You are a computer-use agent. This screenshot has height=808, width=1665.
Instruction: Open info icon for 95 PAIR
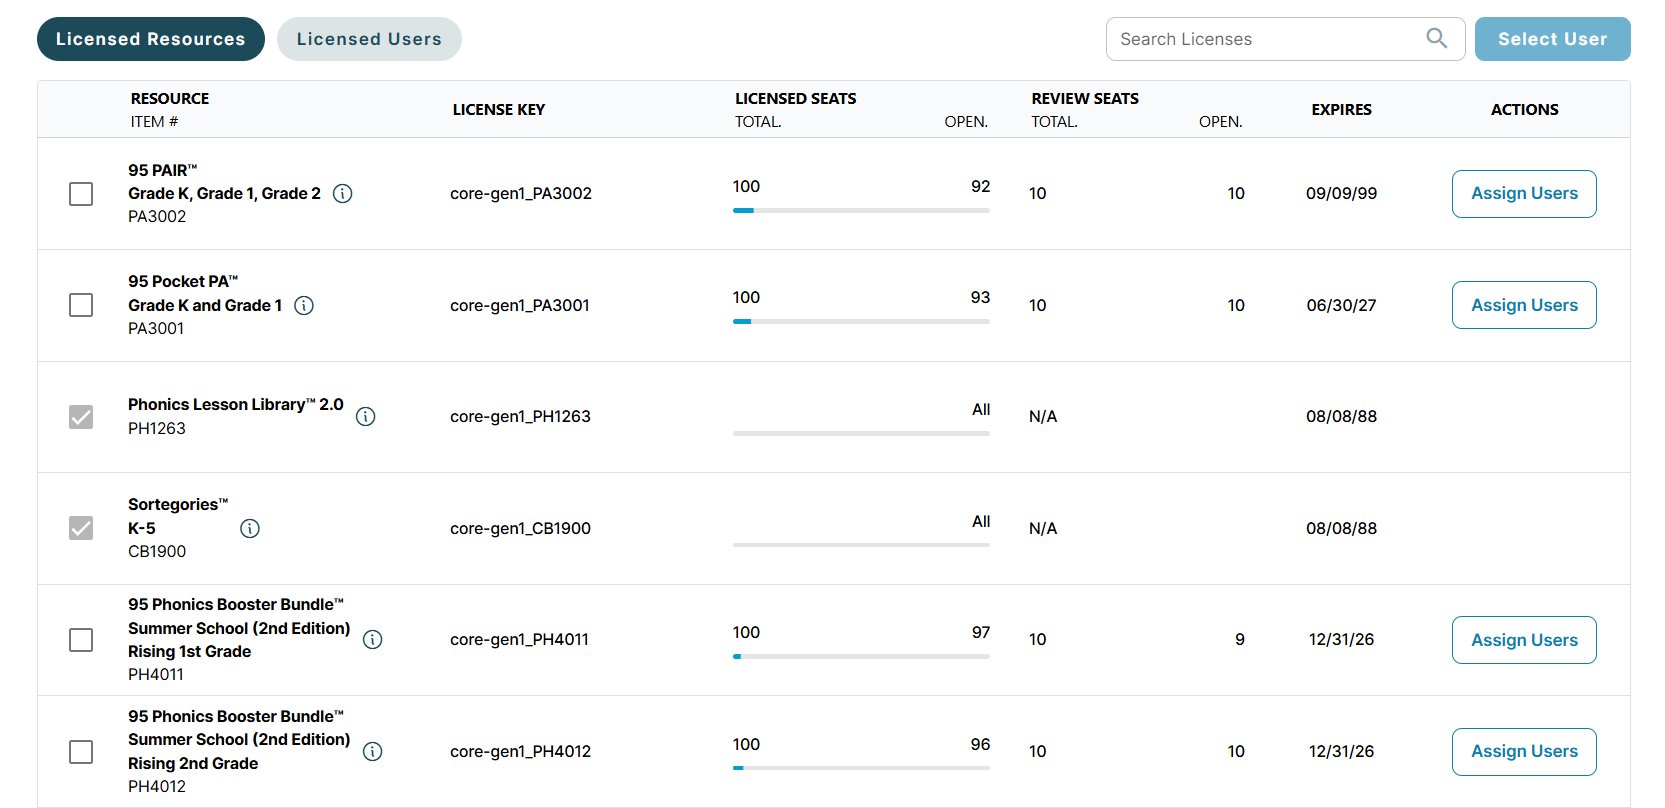click(x=342, y=194)
